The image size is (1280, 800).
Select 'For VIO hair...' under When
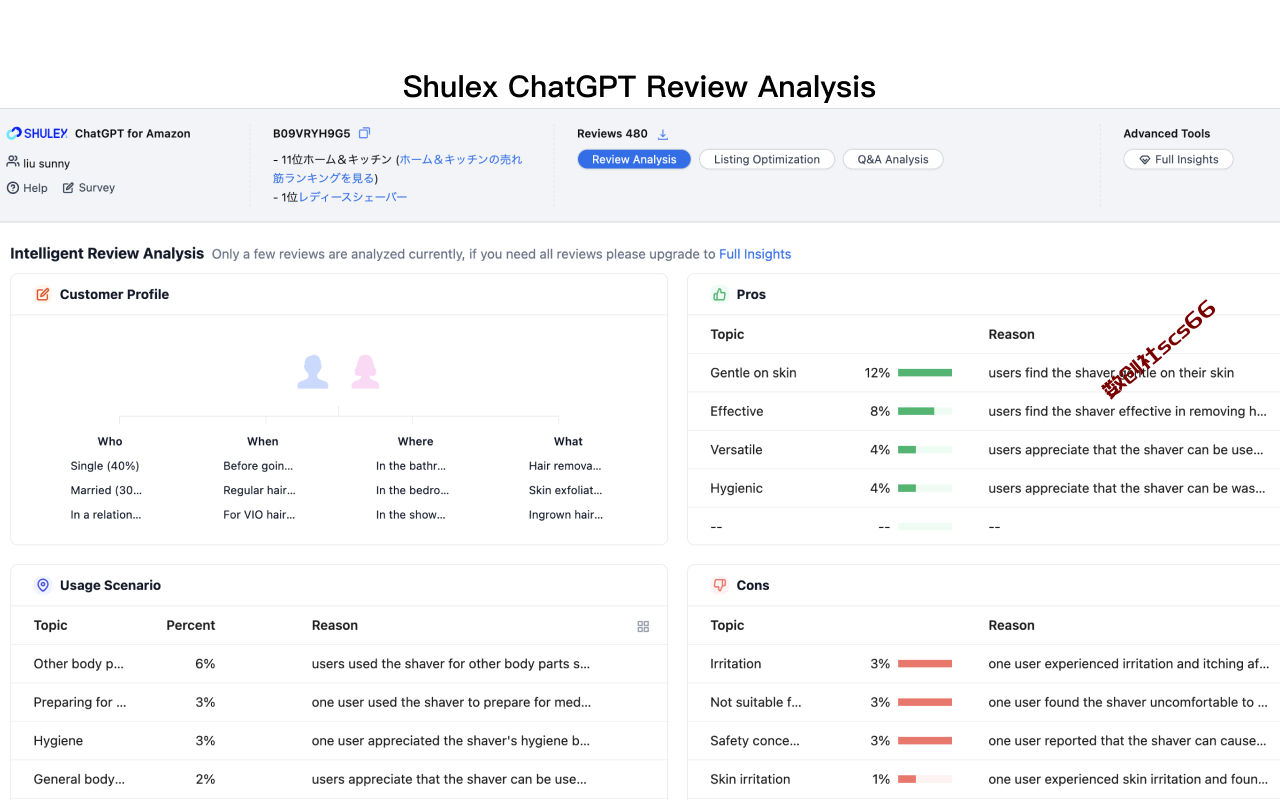point(259,515)
